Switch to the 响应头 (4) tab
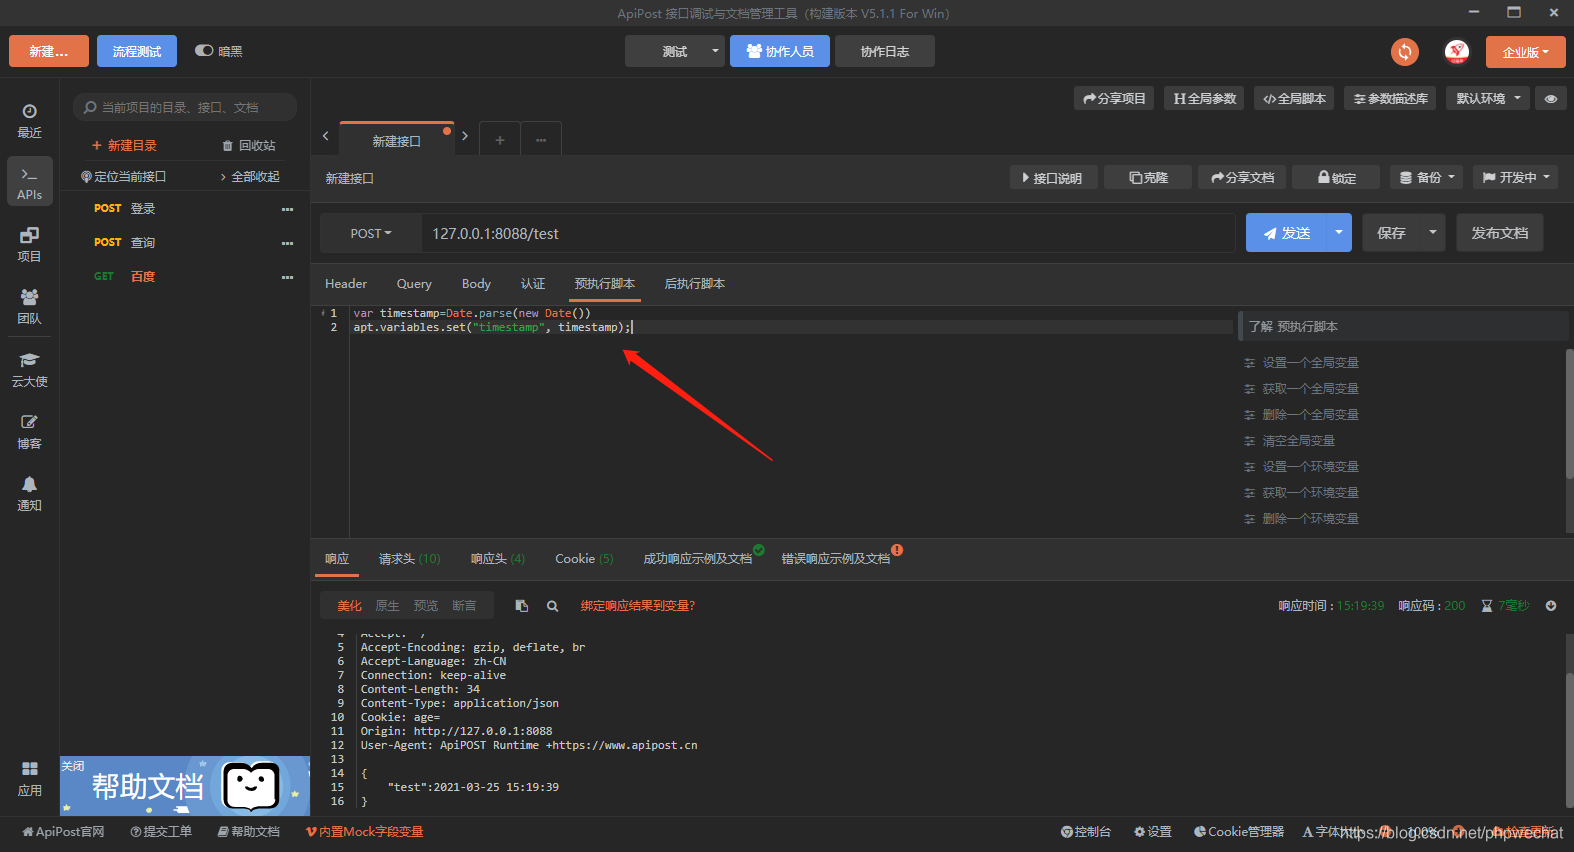This screenshot has width=1574, height=852. [498, 559]
